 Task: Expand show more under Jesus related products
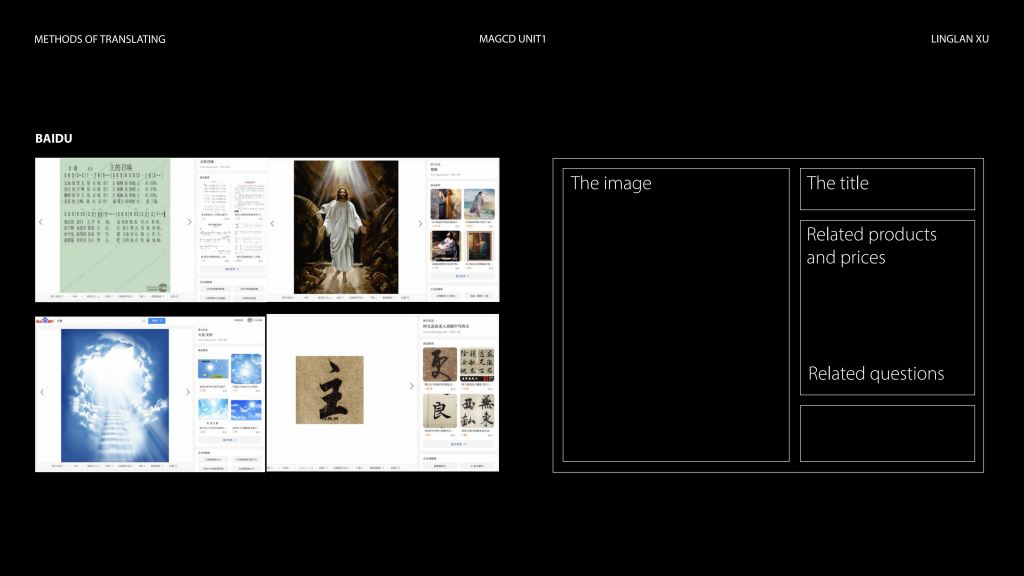[462, 276]
